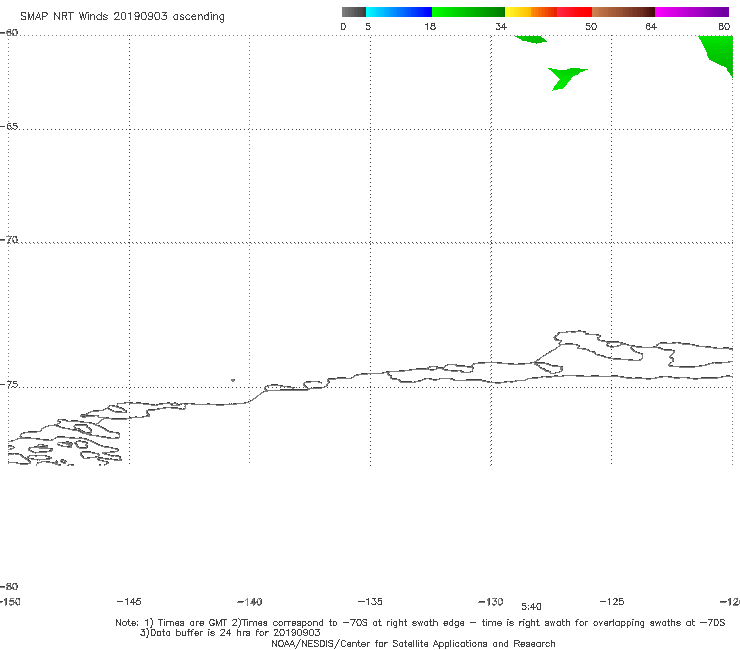Image resolution: width=740 pixels, height=650 pixels.
Task: Click the color bar label "64"
Action: 651,27
